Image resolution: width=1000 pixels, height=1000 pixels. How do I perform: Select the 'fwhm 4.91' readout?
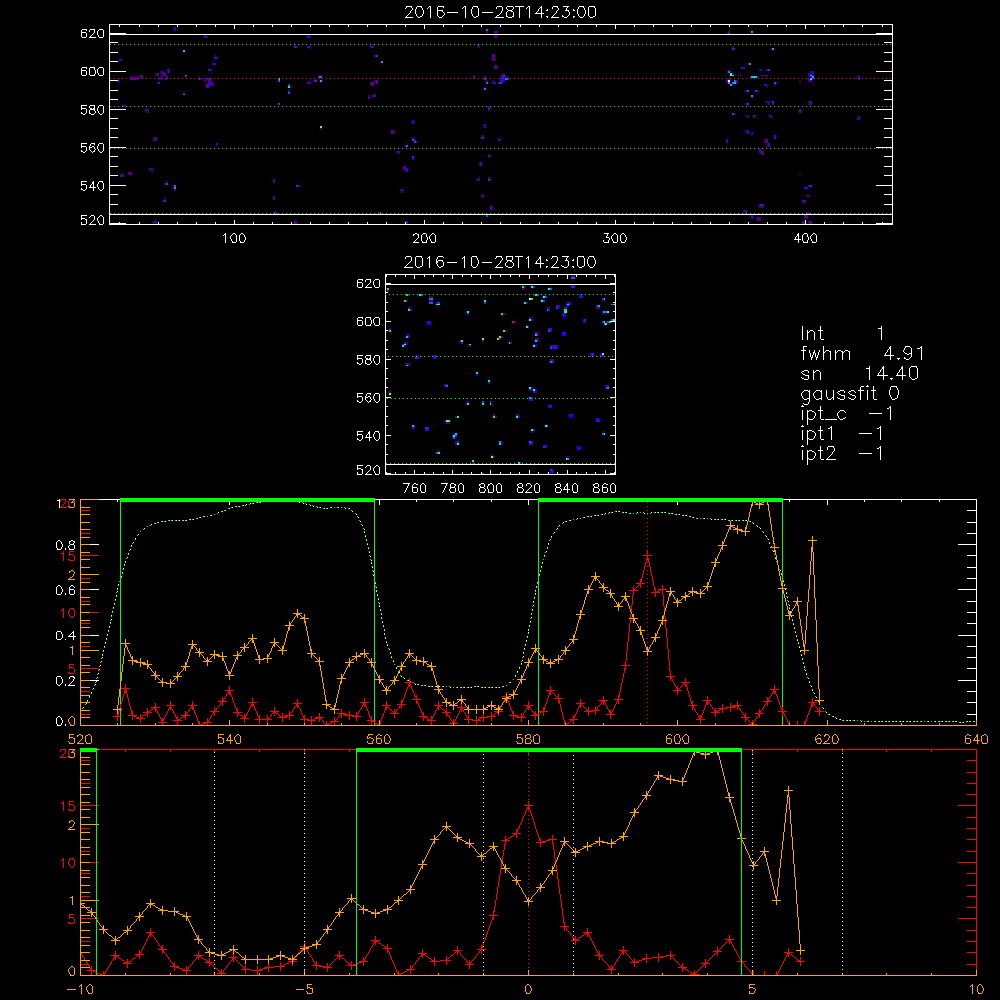[x=862, y=353]
